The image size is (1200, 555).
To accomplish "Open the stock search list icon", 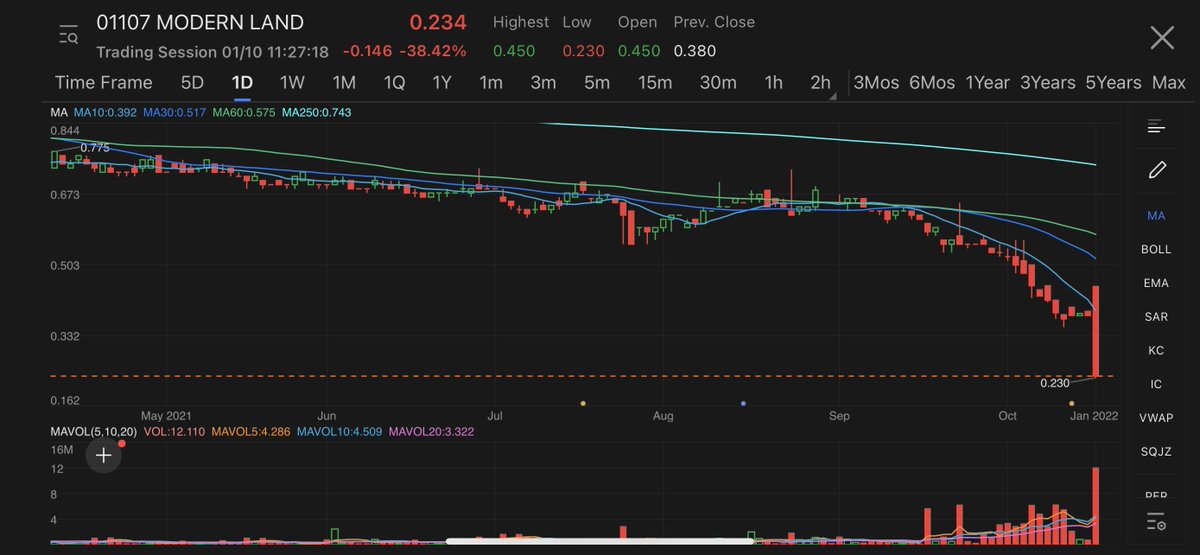I will [68, 37].
